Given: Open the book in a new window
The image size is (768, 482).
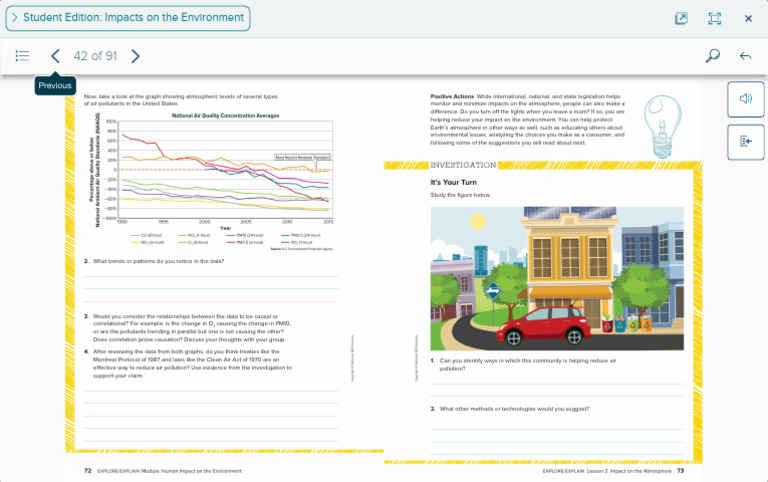Looking at the screenshot, I should (681, 18).
